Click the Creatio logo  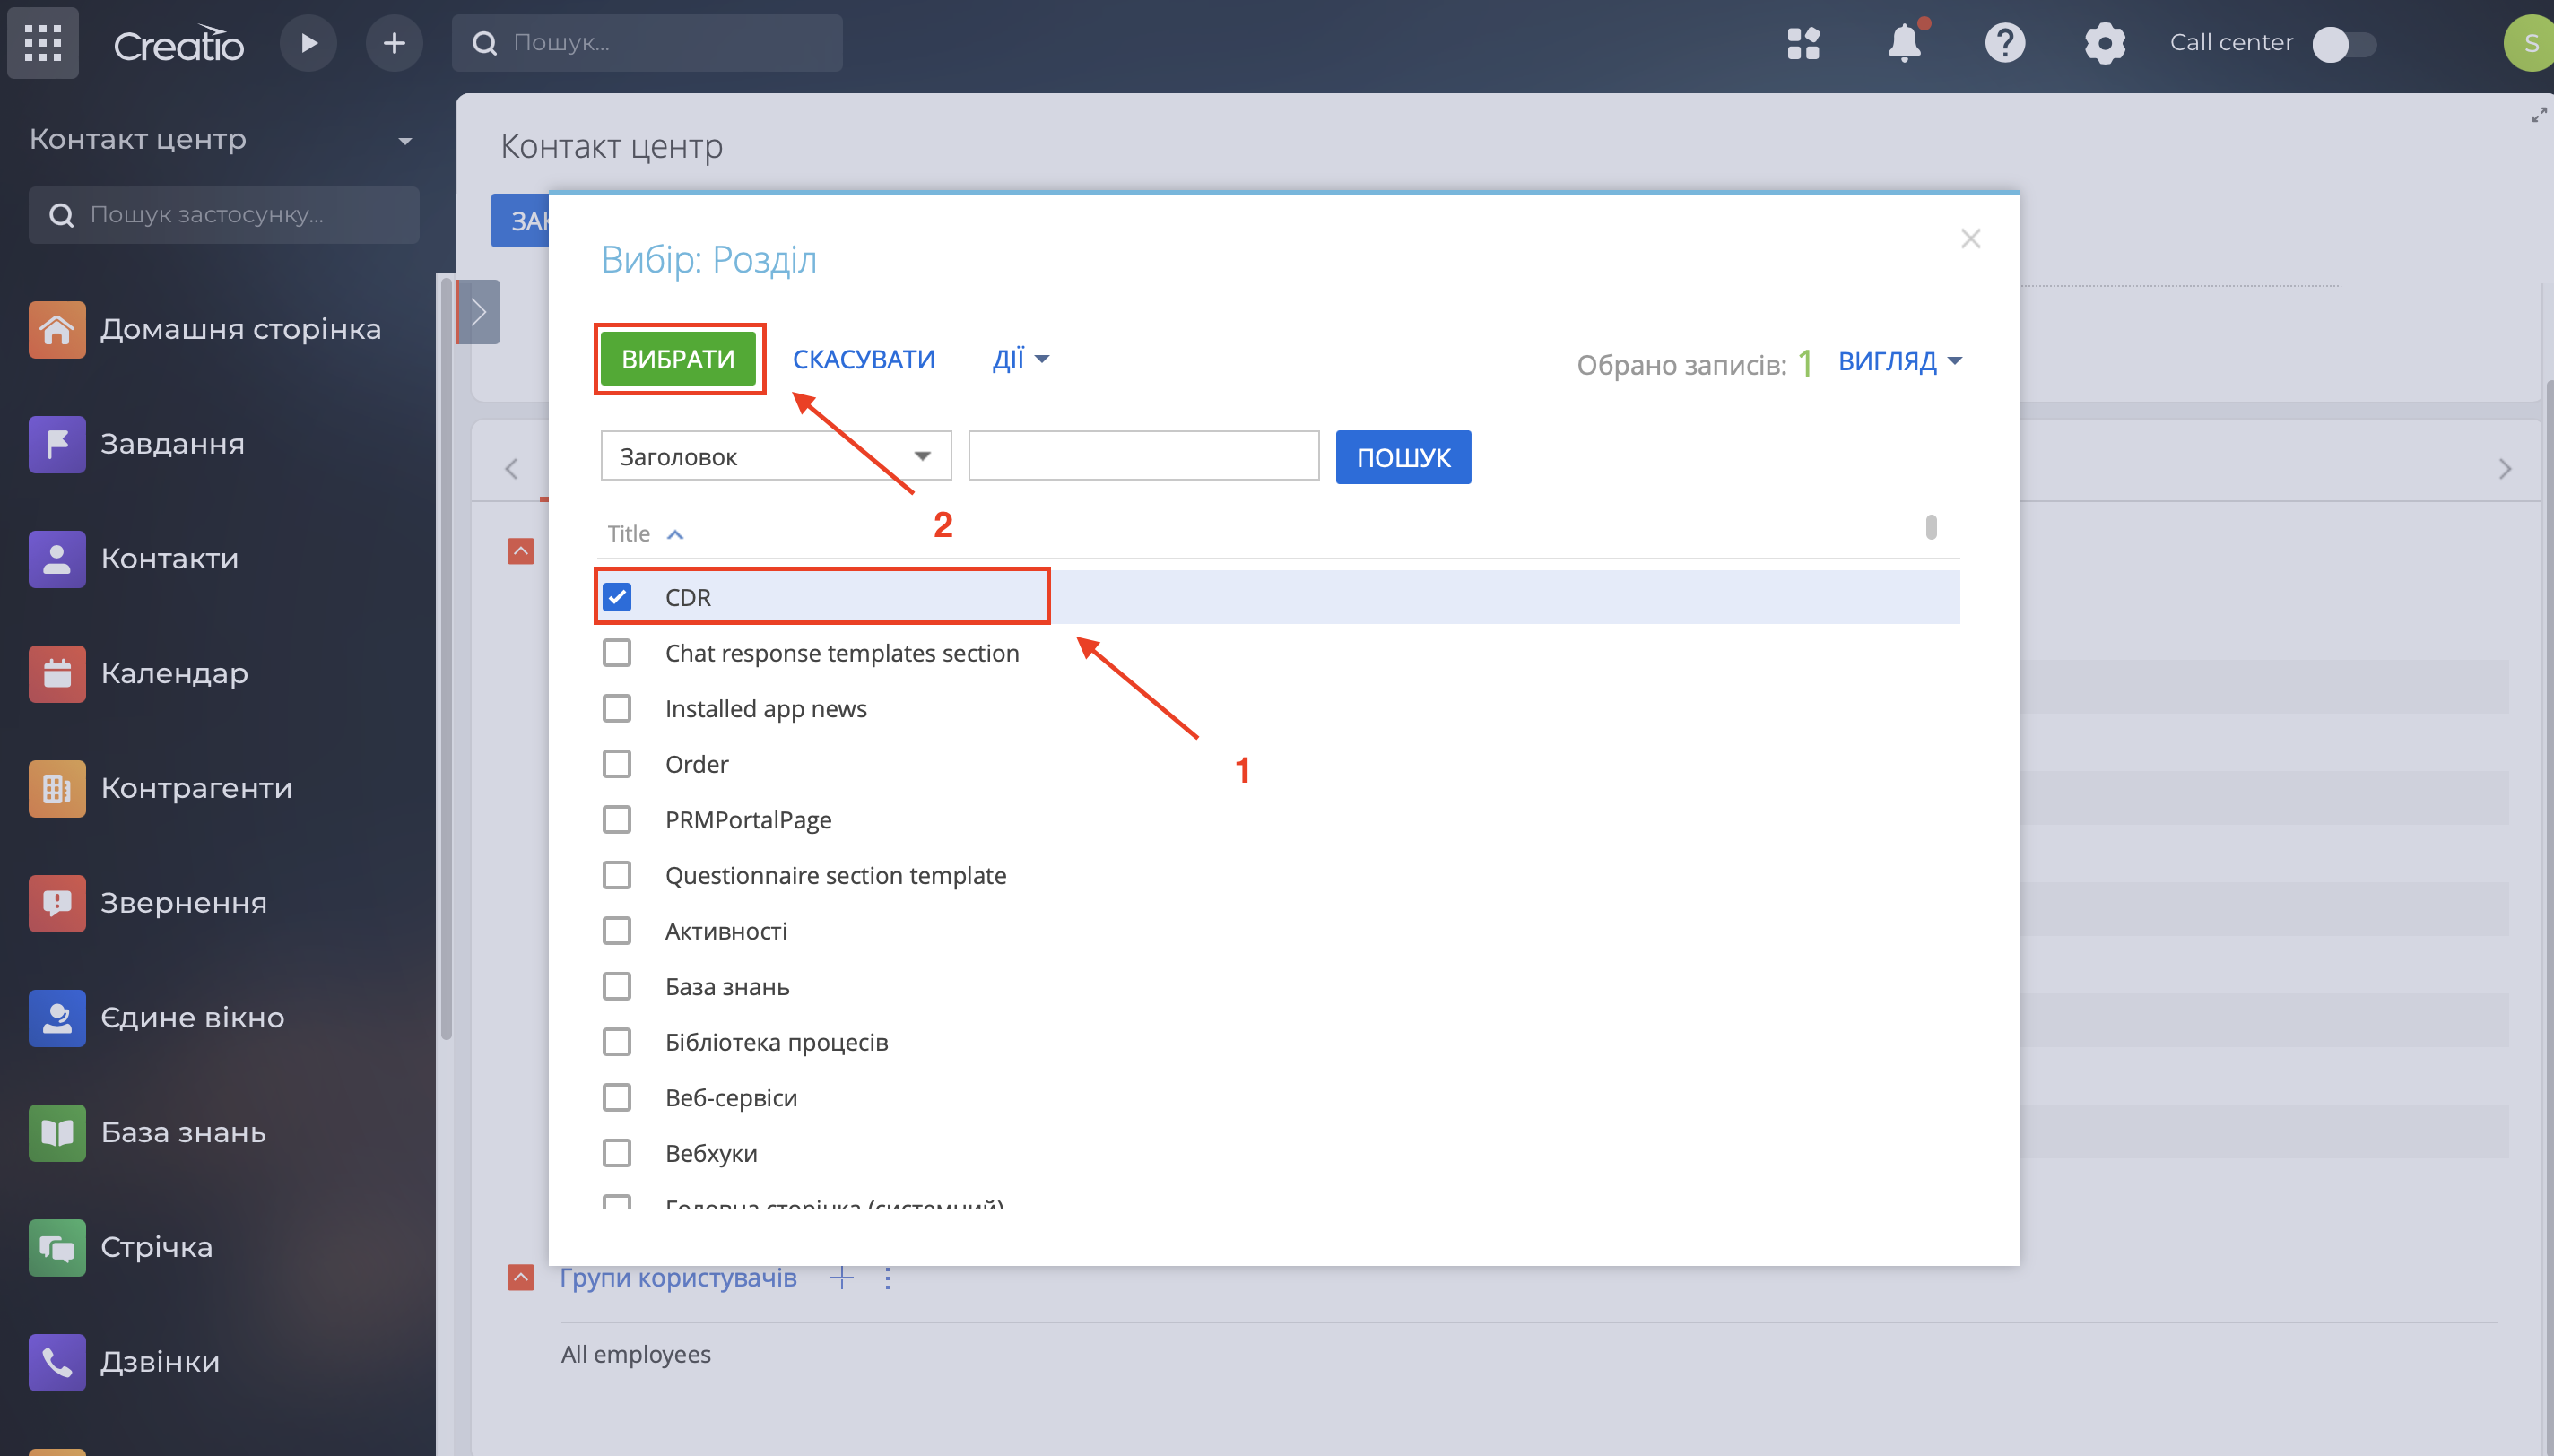[179, 44]
